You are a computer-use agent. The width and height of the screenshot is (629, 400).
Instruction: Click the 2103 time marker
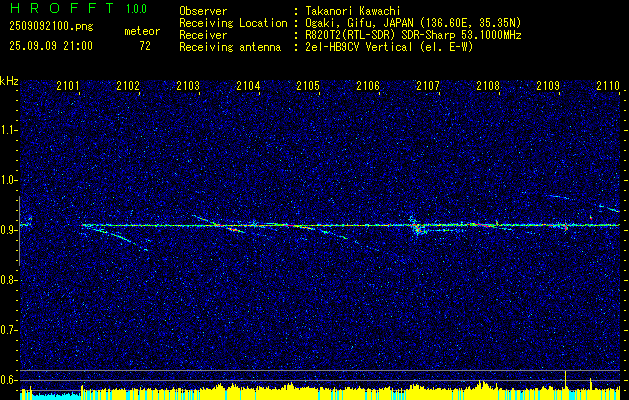coord(188,85)
